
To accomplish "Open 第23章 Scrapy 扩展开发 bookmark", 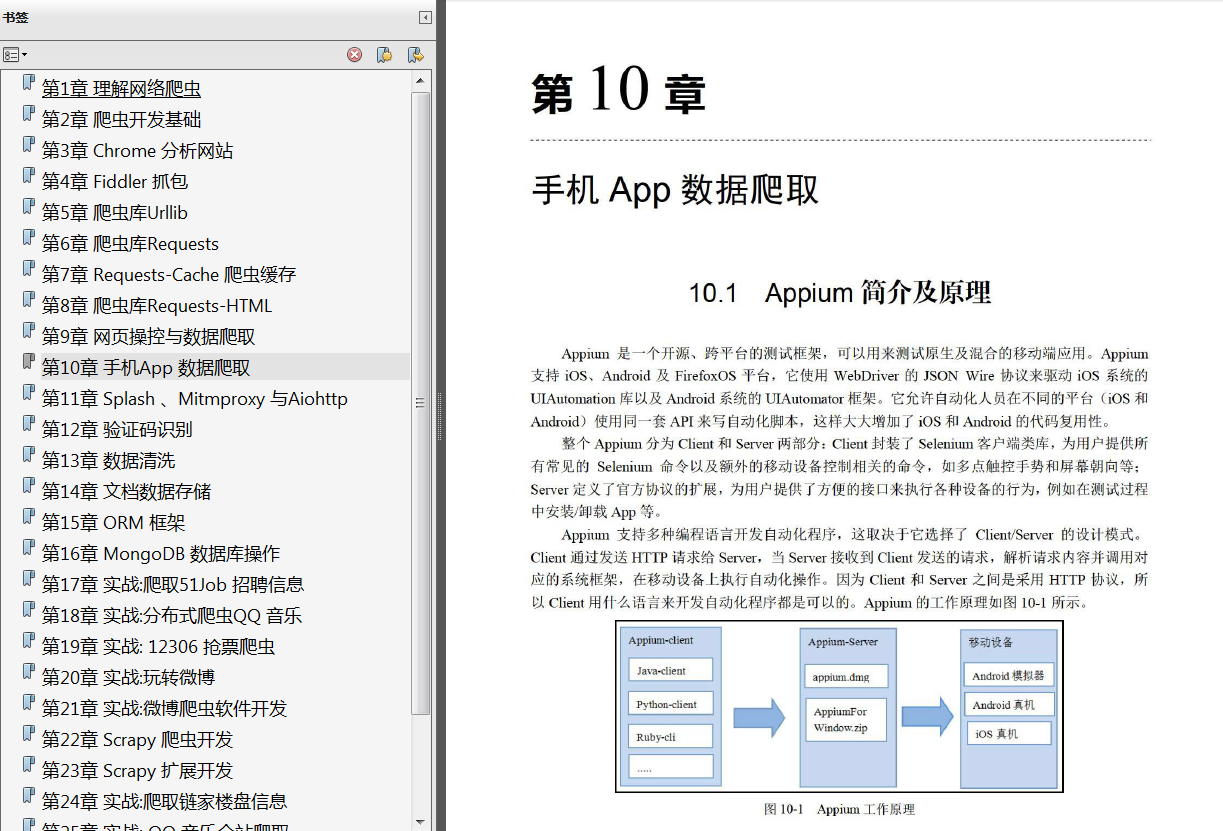I will pyautogui.click(x=137, y=771).
